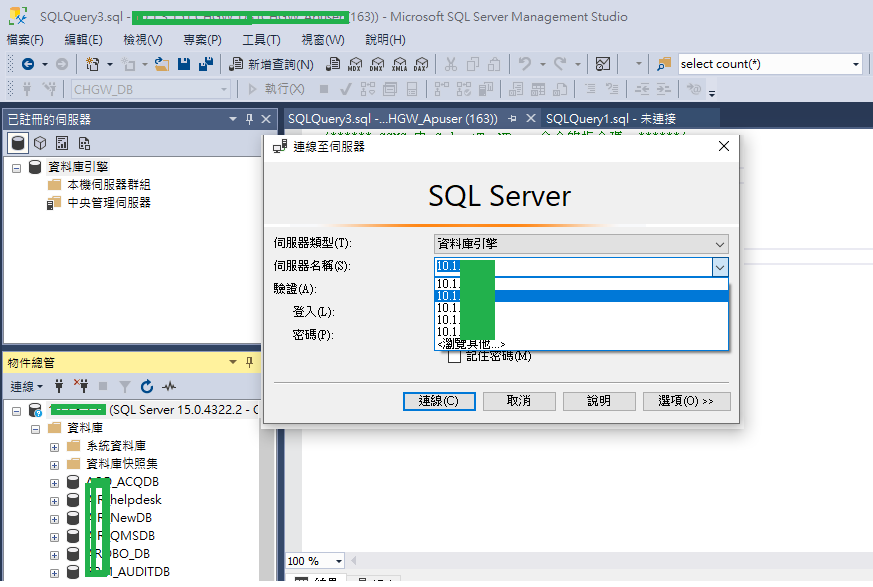Open the CHGW_DB database dropdown
Screen dimensions: 873x587
[224, 89]
